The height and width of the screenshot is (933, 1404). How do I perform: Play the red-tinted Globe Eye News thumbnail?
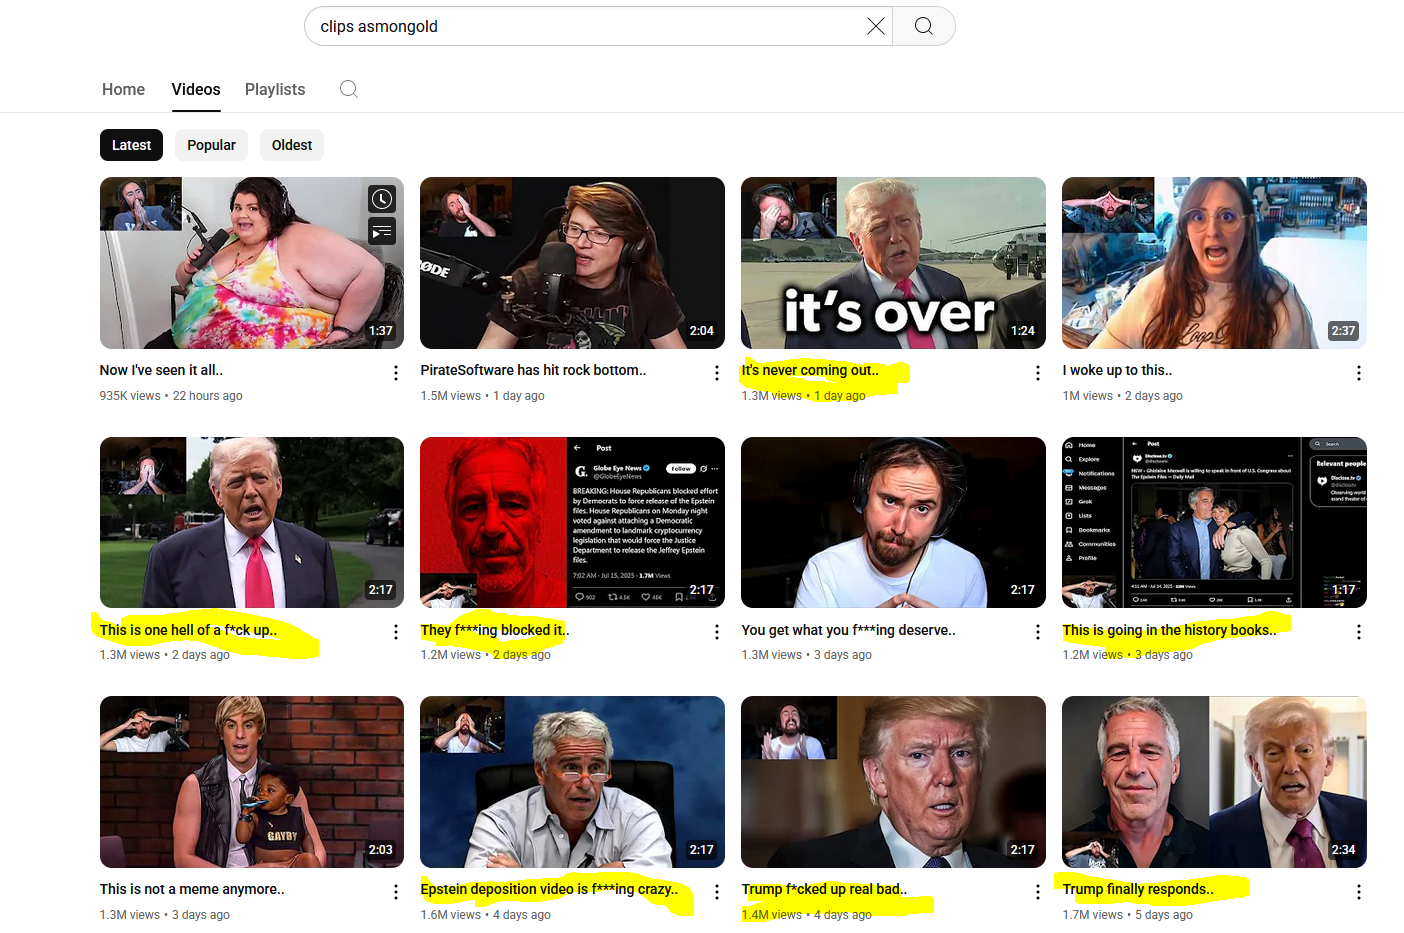(x=572, y=522)
